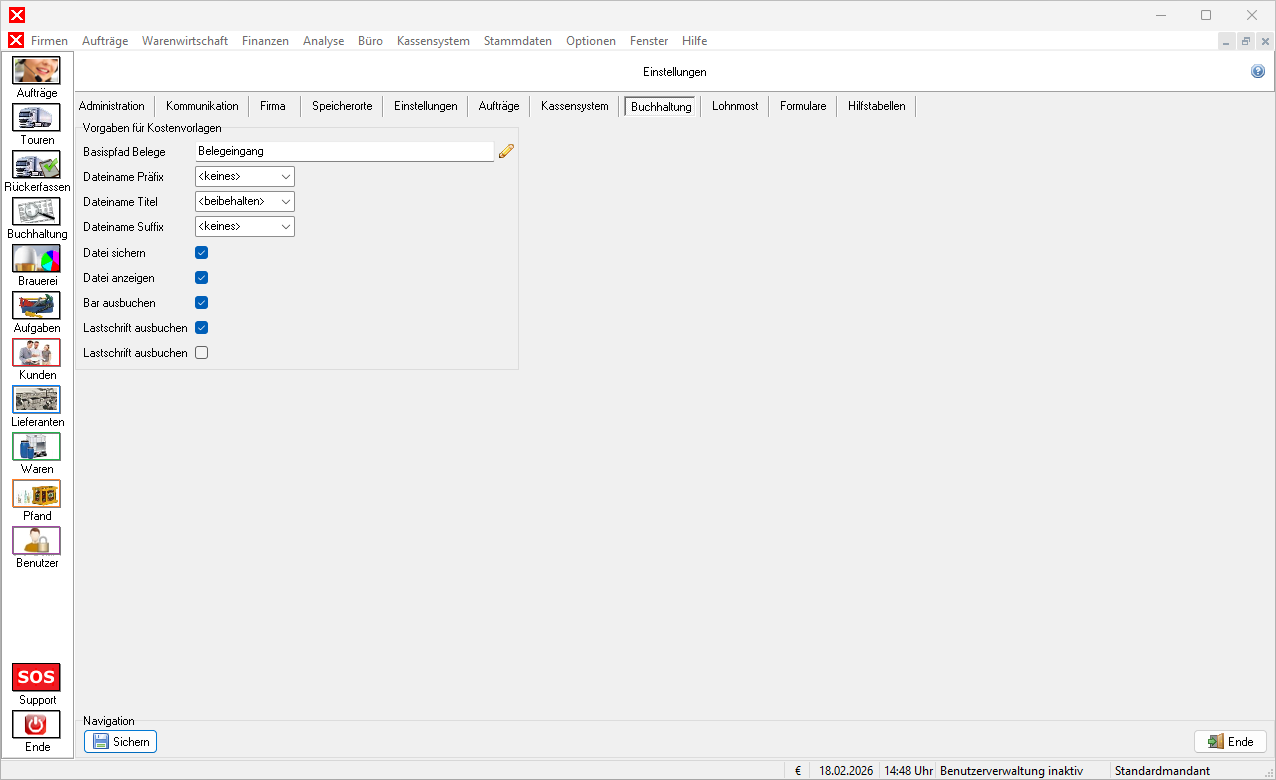Open the Warenwirtschaft menu
Viewport: 1276px width, 780px height.
tap(185, 41)
